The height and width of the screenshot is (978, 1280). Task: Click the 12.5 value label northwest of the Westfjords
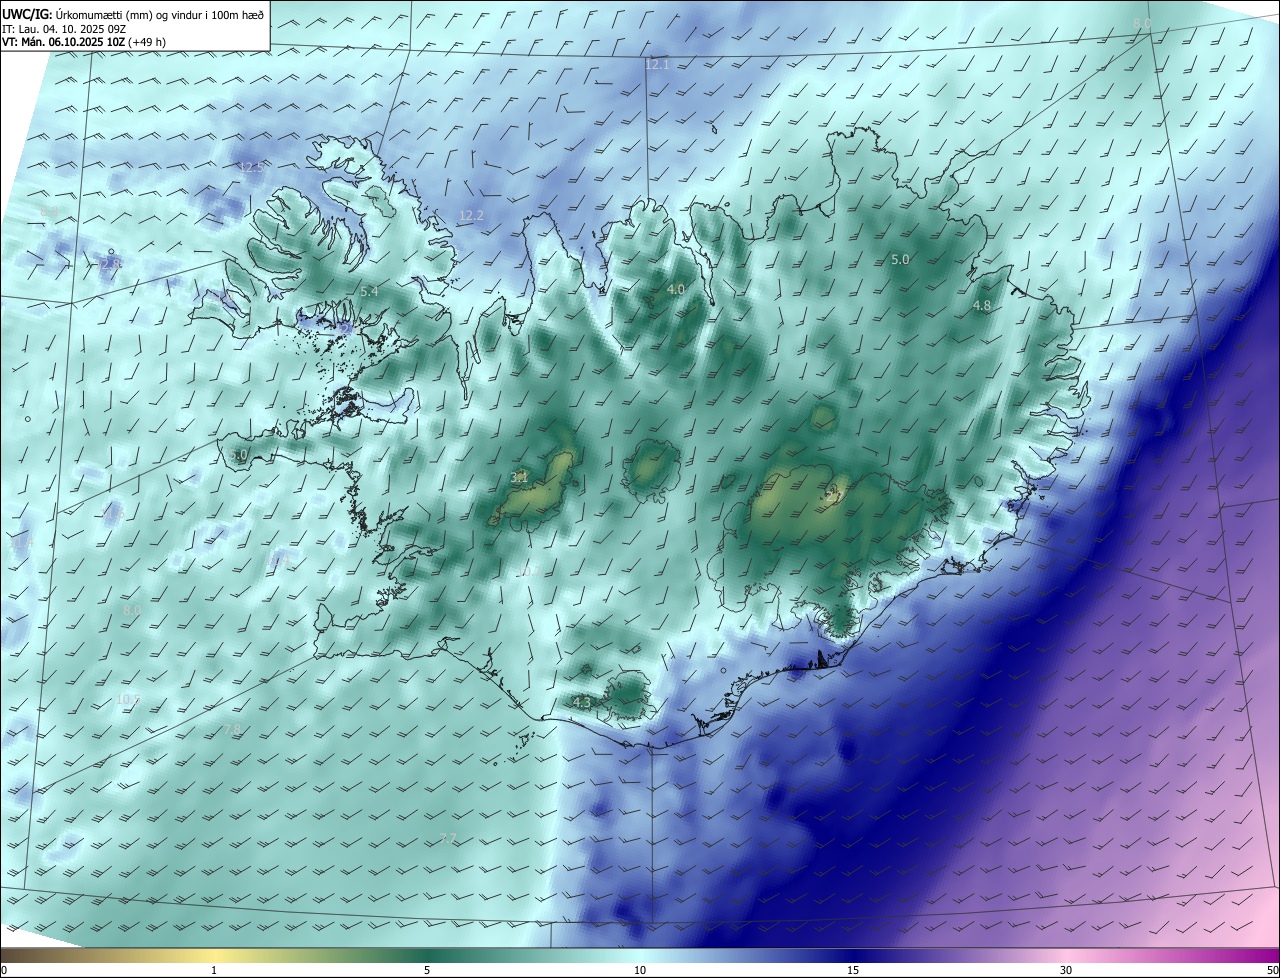tap(250, 167)
